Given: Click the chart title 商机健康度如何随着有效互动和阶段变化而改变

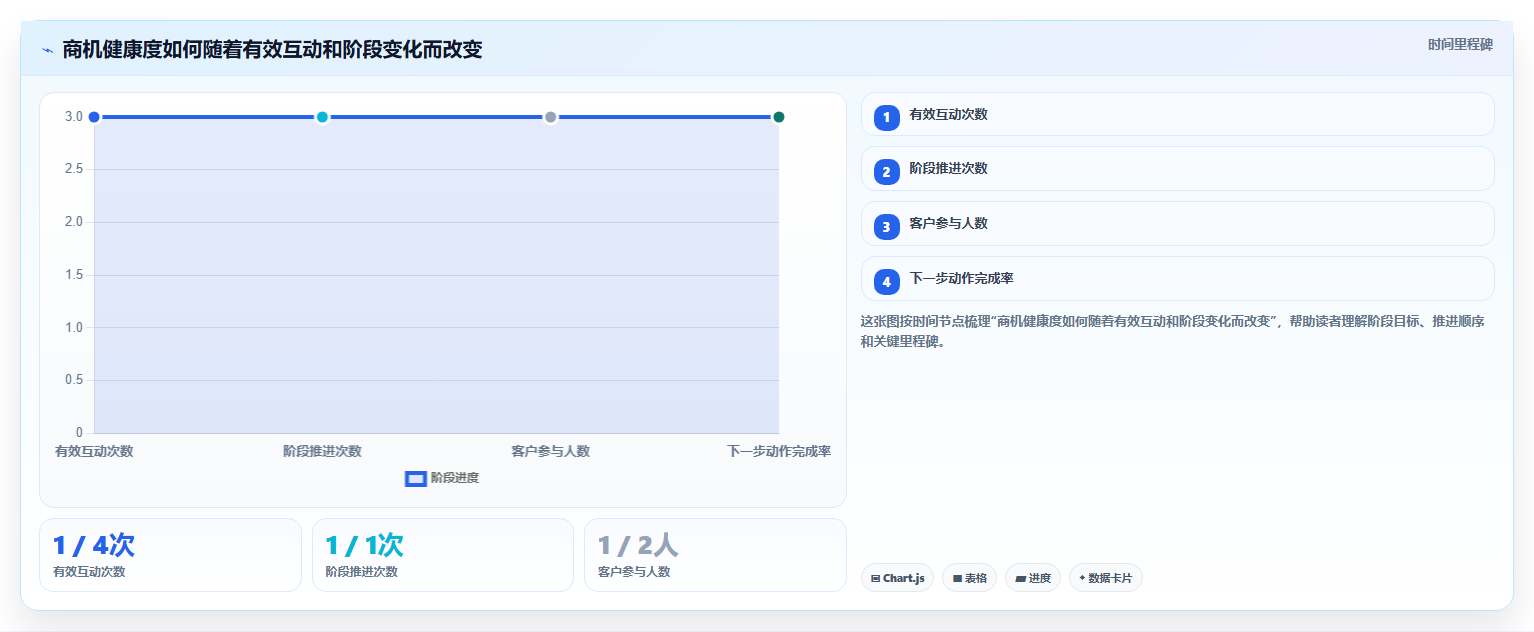Looking at the screenshot, I should 272,50.
